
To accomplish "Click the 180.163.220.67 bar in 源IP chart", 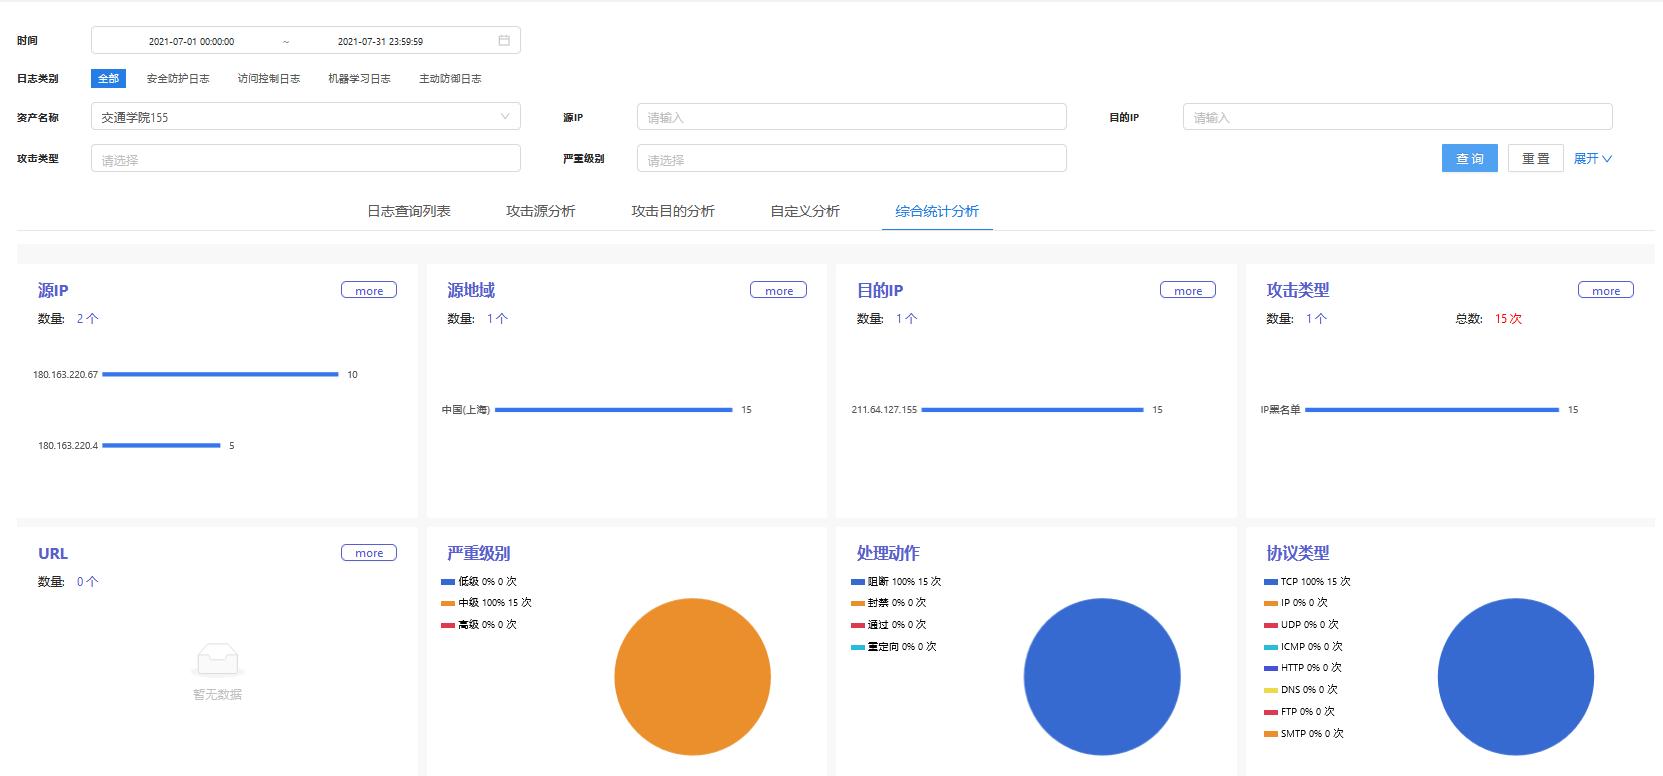I will coord(220,374).
